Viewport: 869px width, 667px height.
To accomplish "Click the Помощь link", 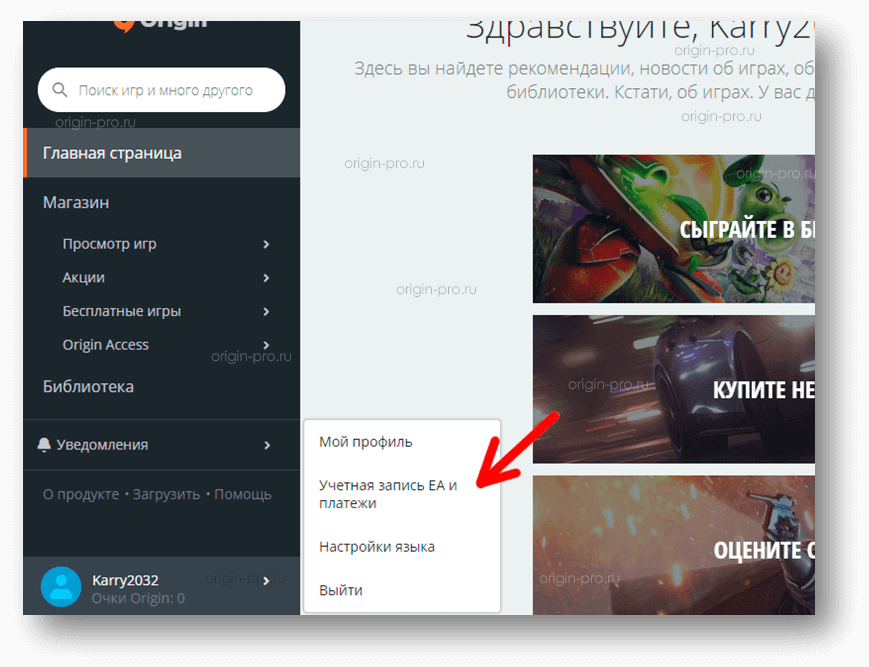I will [x=243, y=494].
